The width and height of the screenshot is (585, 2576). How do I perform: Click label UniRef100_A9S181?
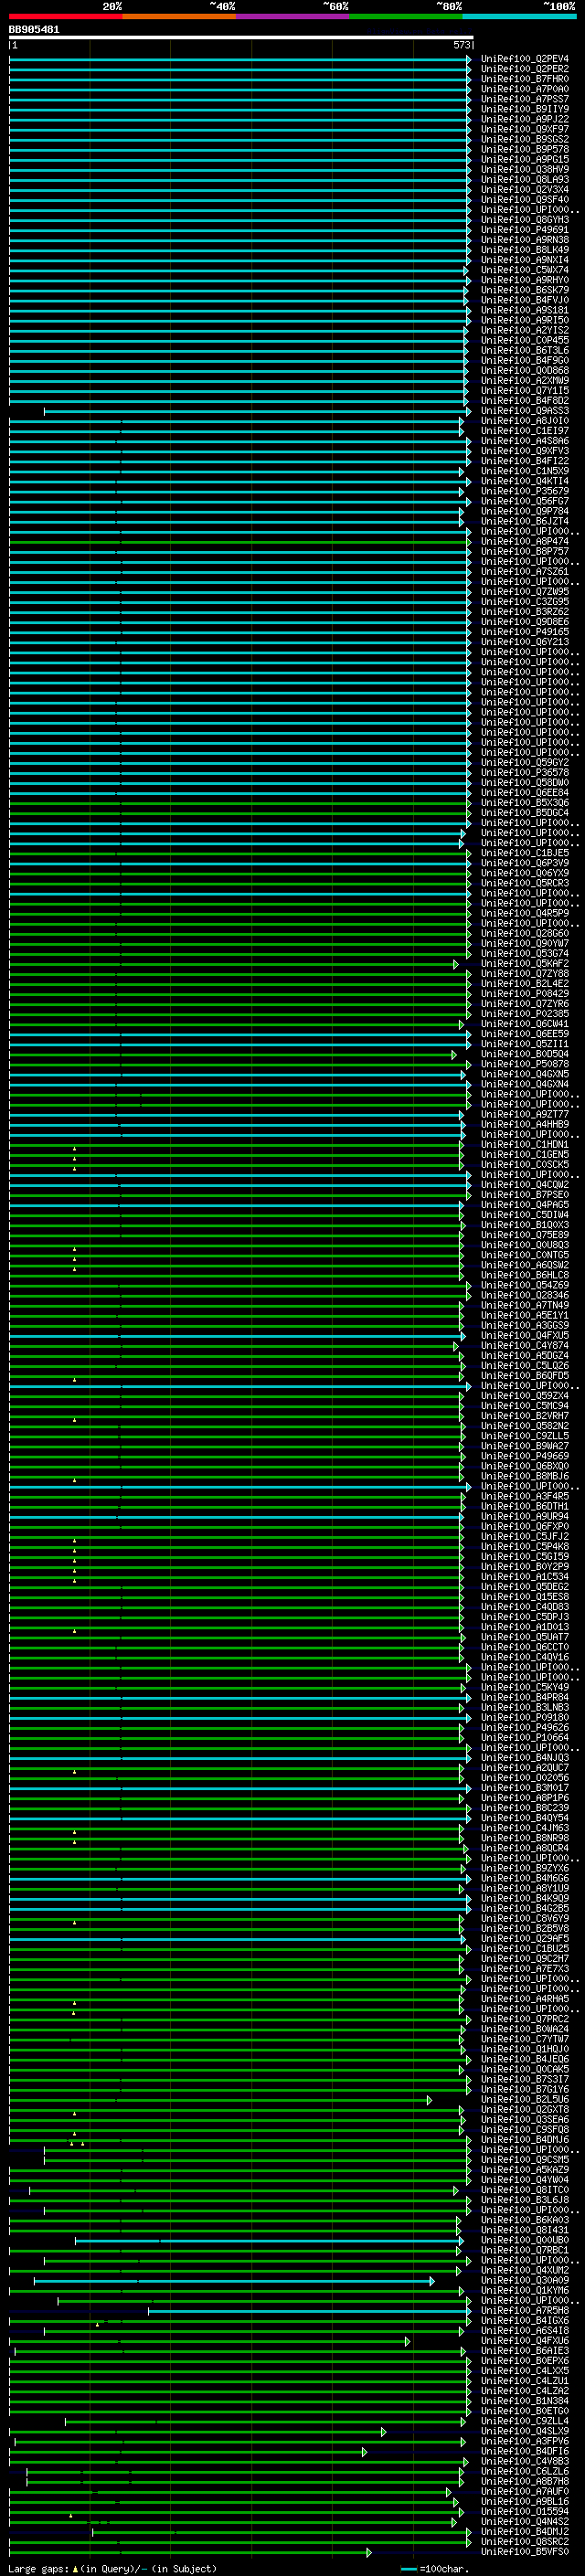pos(525,310)
